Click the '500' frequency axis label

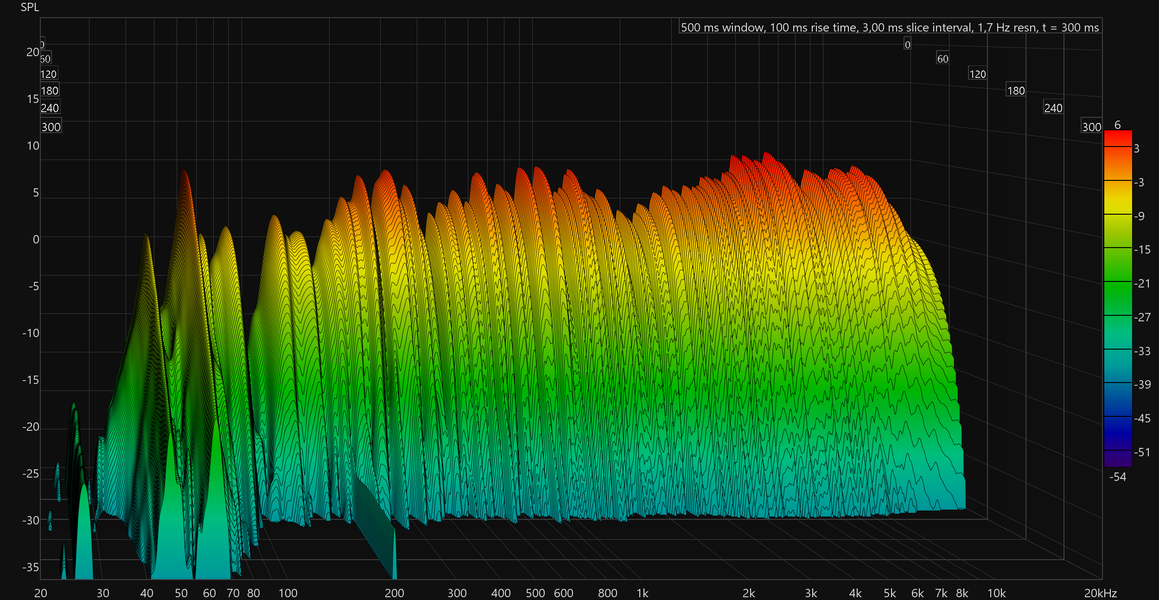pos(535,593)
